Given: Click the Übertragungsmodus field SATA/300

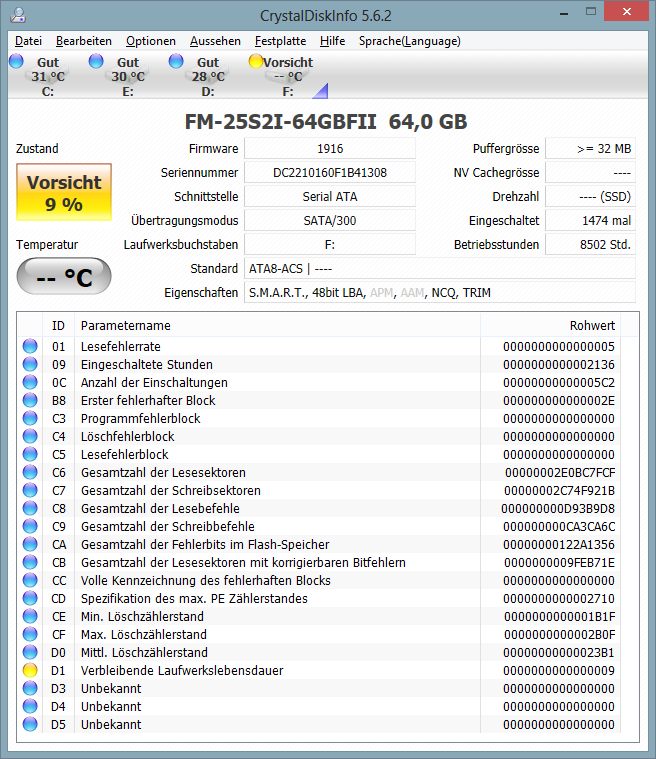Looking at the screenshot, I should point(330,221).
